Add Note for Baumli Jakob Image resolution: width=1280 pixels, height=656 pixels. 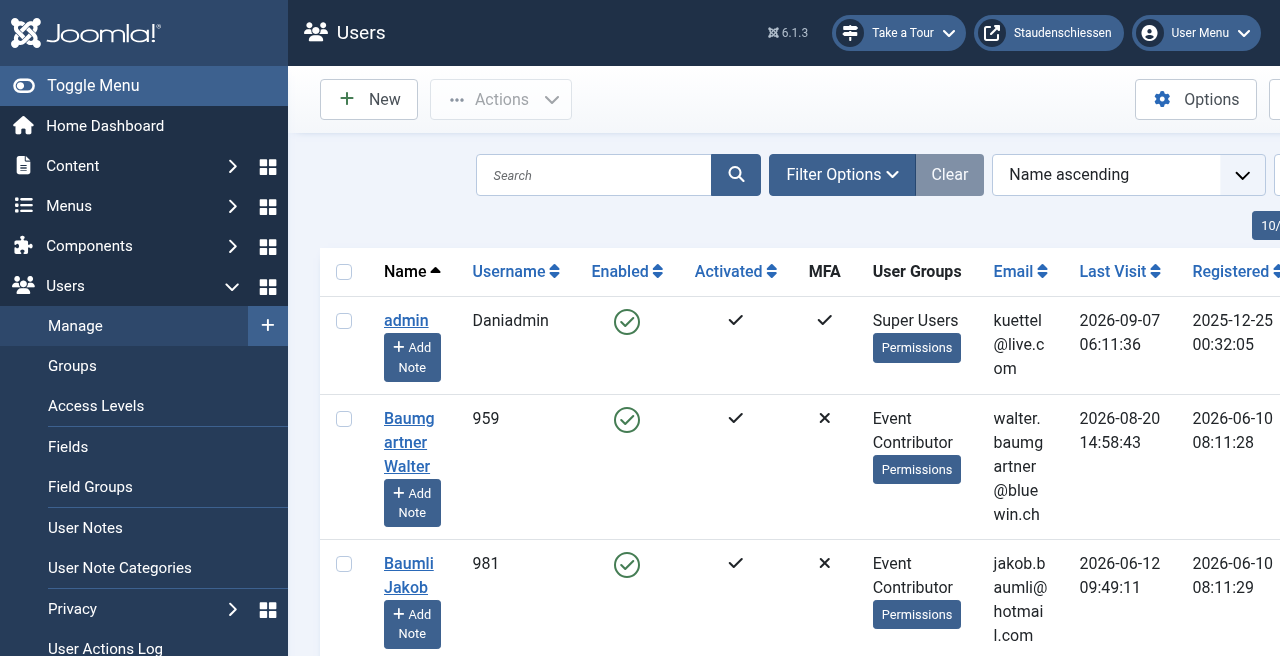tap(412, 624)
